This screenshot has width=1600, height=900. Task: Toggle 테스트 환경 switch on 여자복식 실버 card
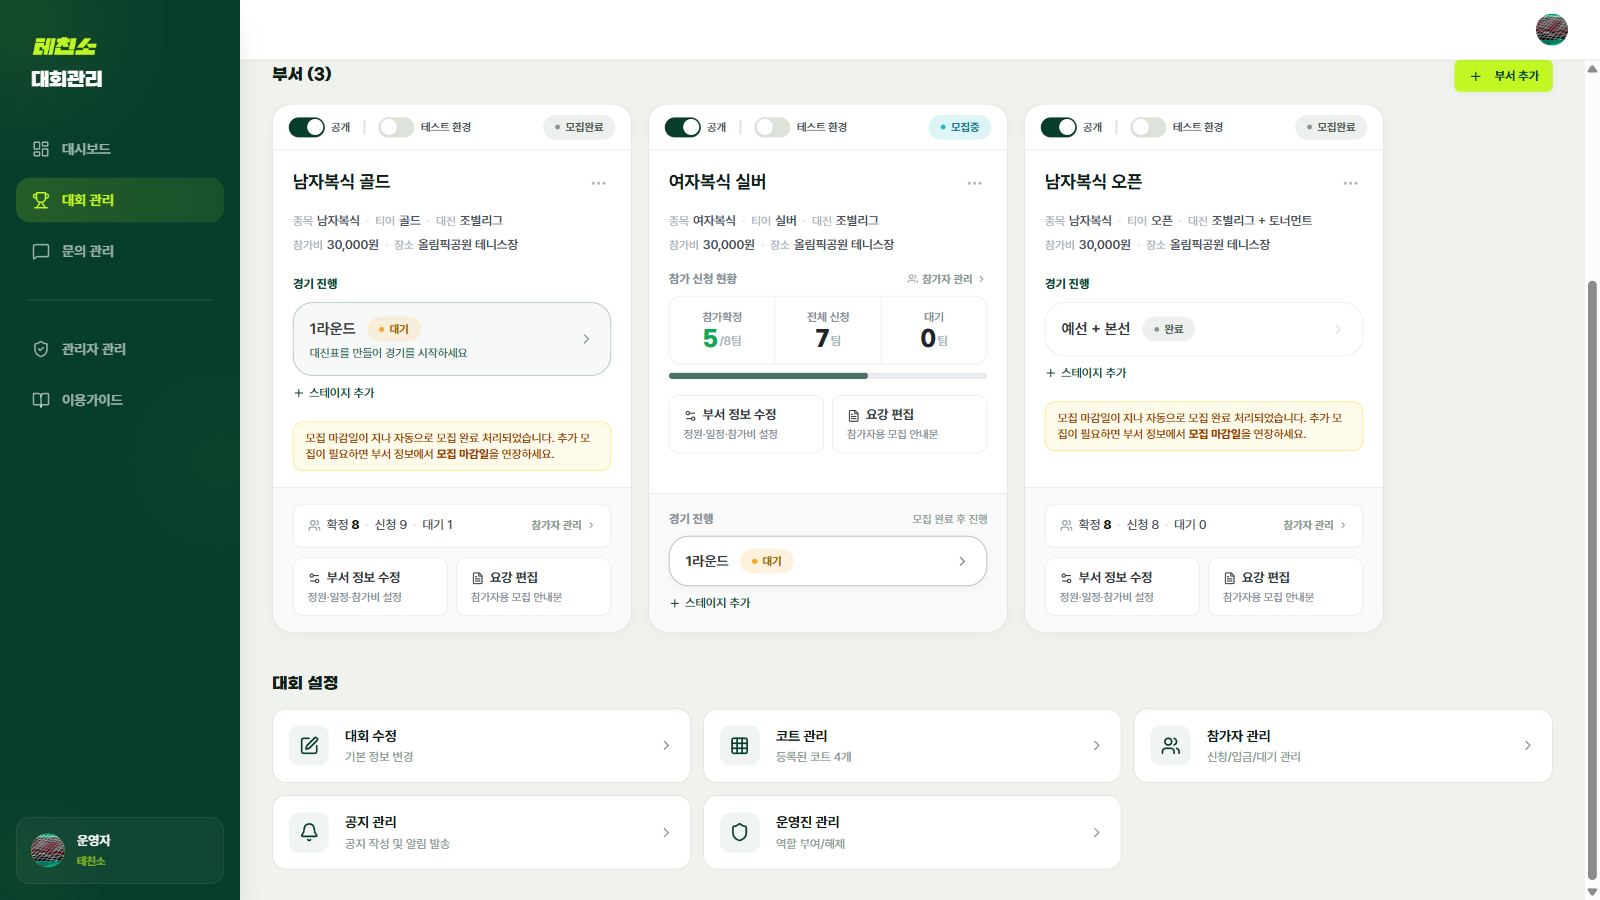(x=772, y=127)
